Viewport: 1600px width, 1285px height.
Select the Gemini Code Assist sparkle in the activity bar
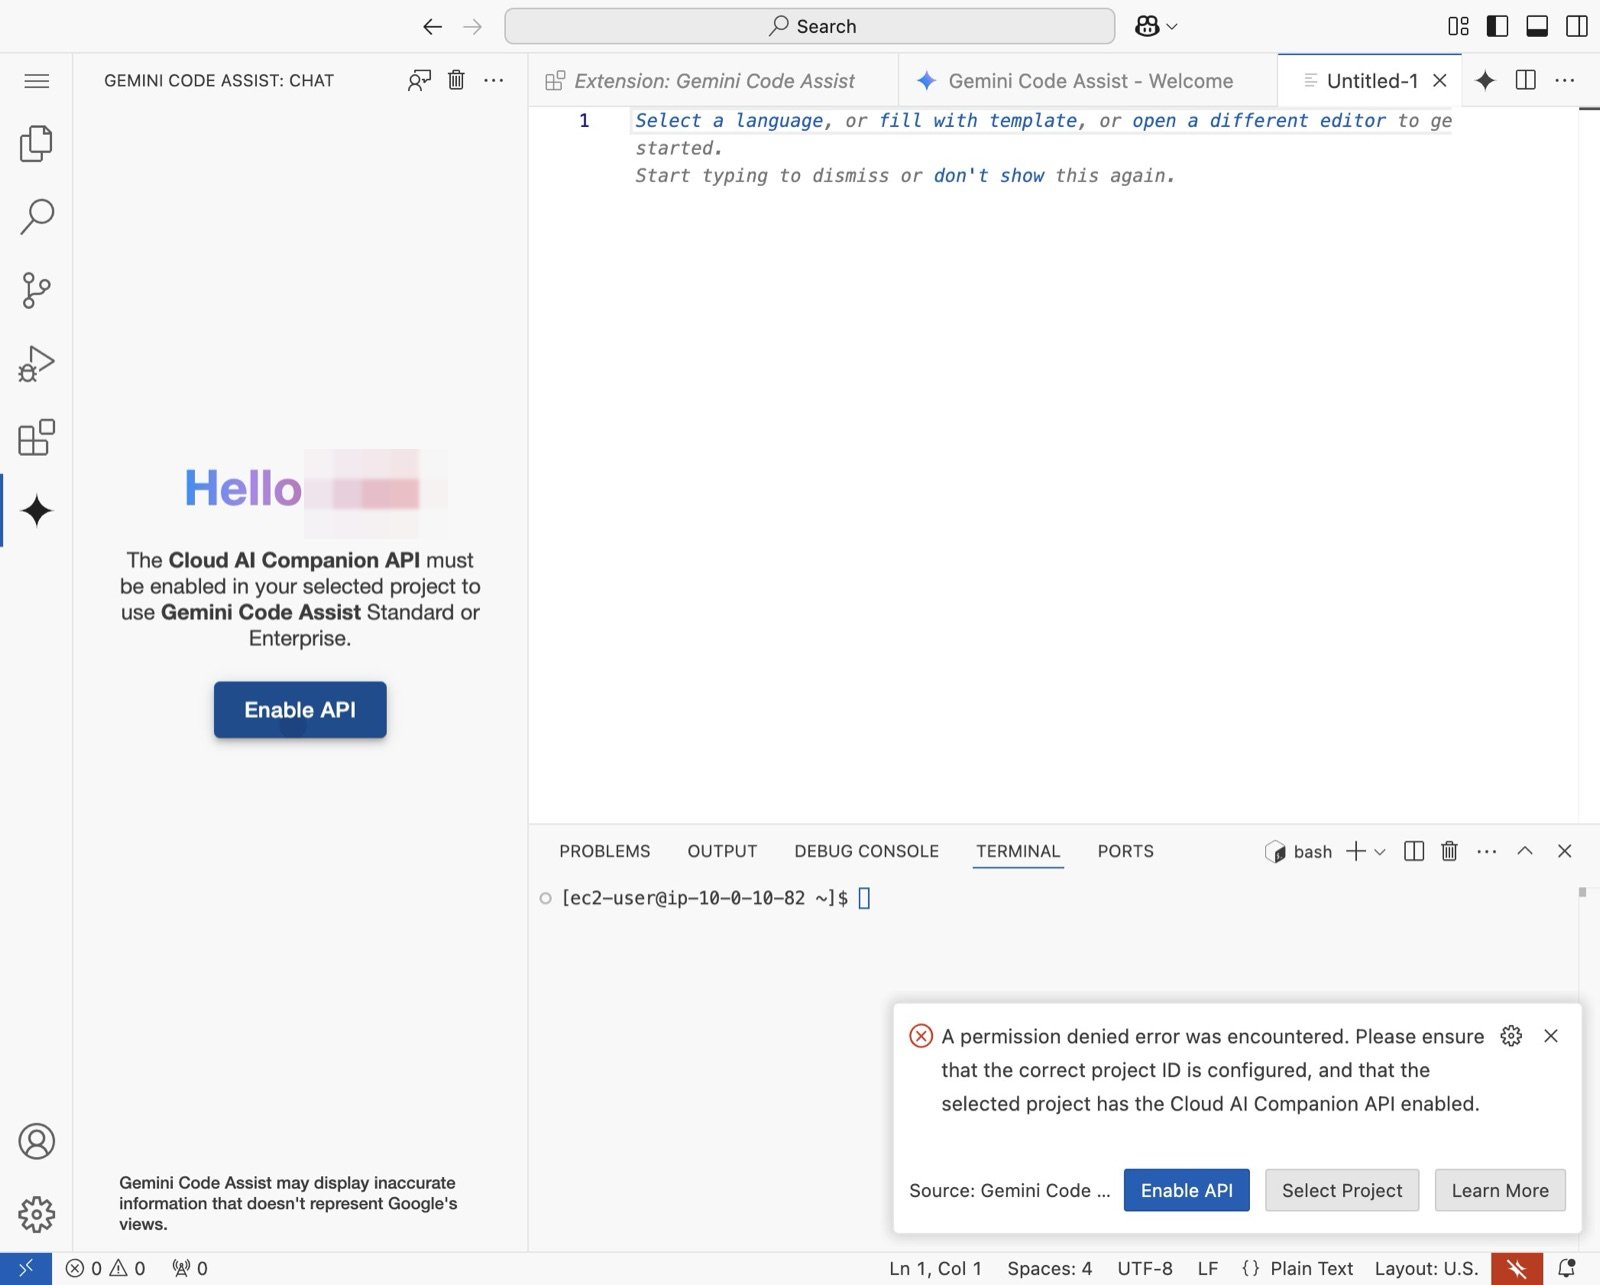(36, 511)
